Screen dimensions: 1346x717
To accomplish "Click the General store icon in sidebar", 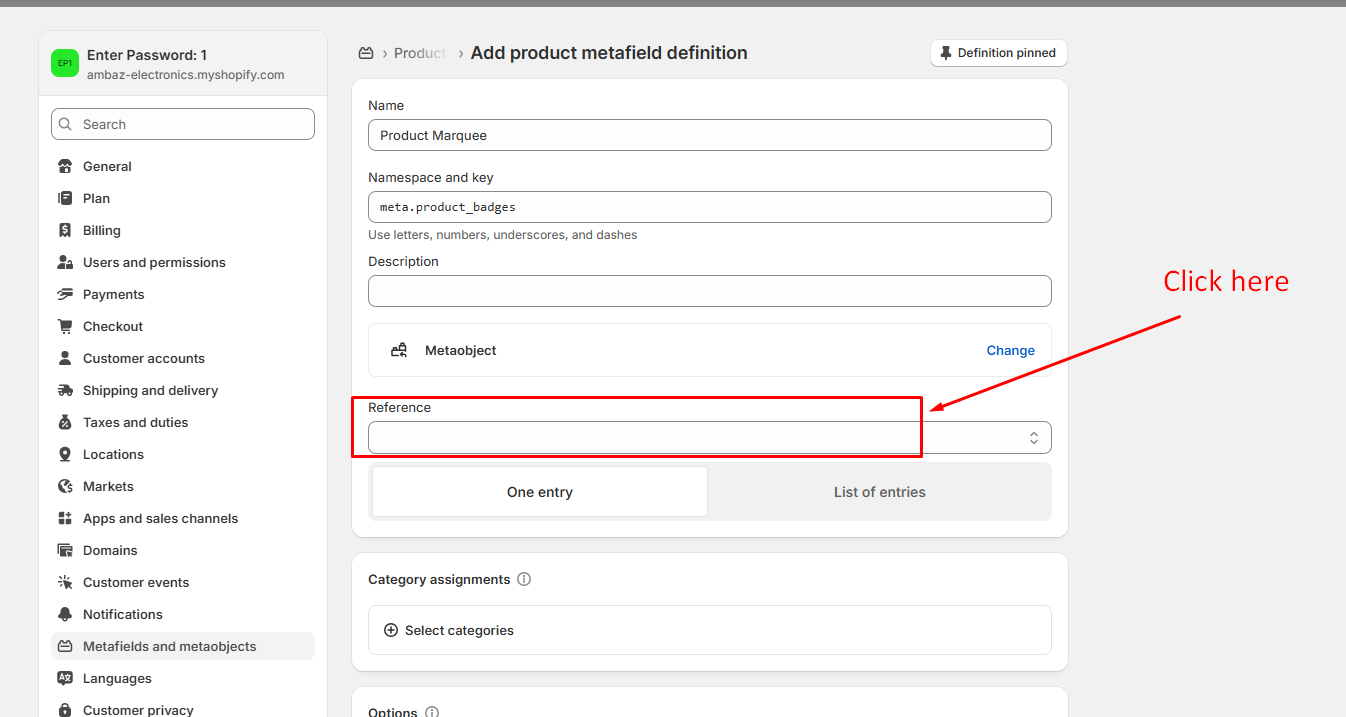I will pos(65,167).
